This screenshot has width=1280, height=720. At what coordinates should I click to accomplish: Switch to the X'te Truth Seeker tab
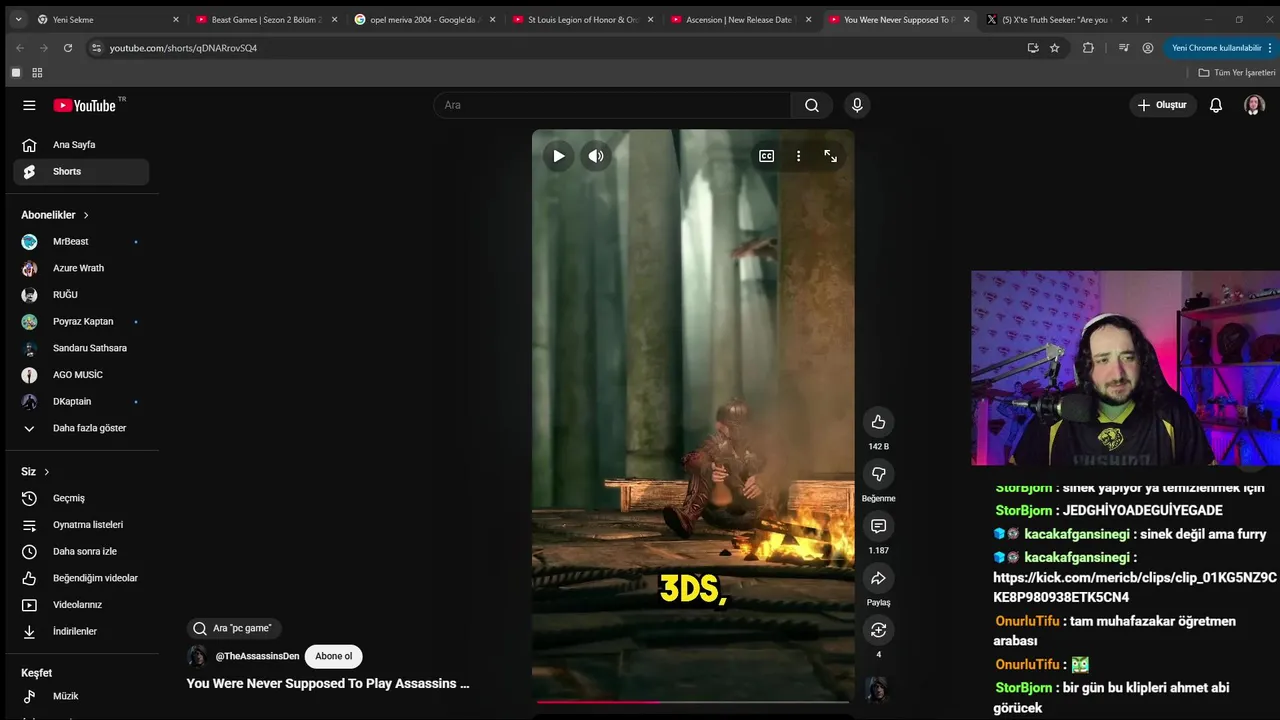point(1056,20)
